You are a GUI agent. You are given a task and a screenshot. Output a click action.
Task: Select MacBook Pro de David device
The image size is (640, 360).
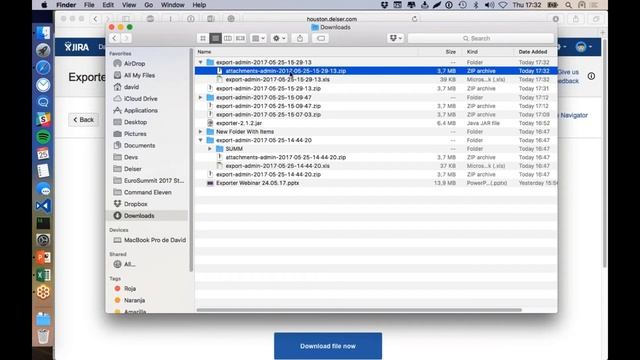pos(154,240)
